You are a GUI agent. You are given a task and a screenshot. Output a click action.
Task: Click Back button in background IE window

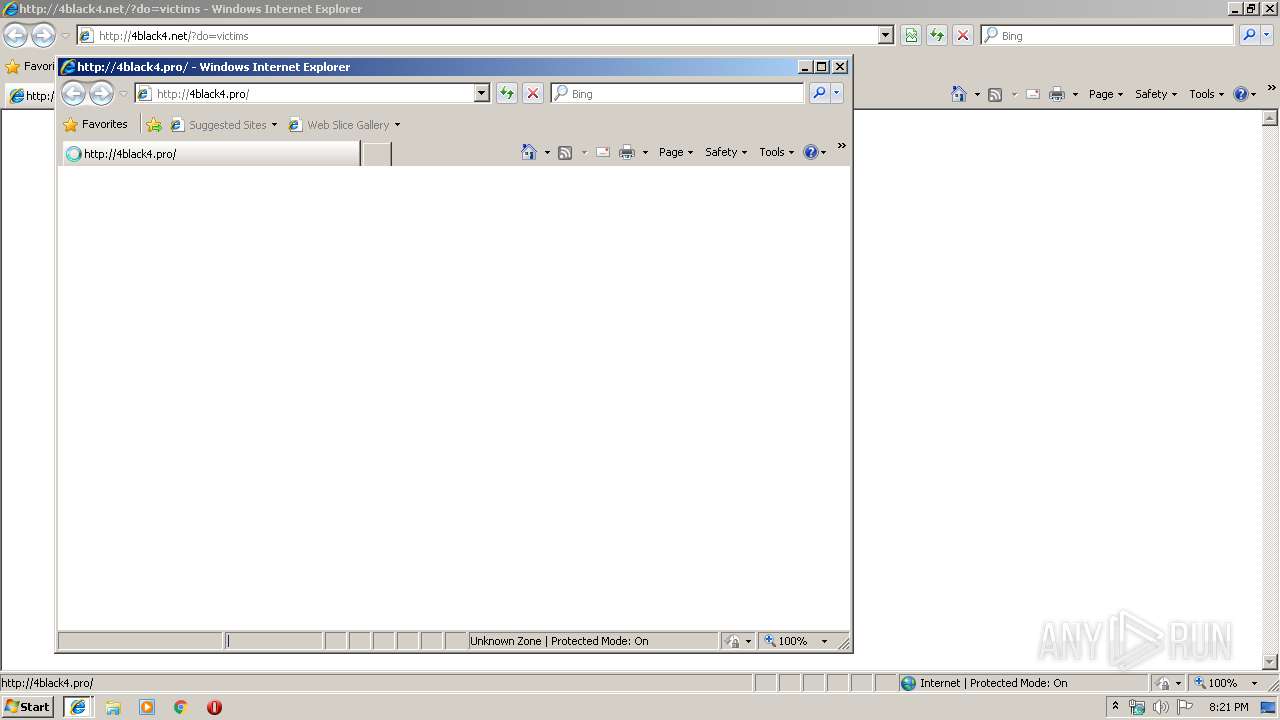click(x=15, y=35)
